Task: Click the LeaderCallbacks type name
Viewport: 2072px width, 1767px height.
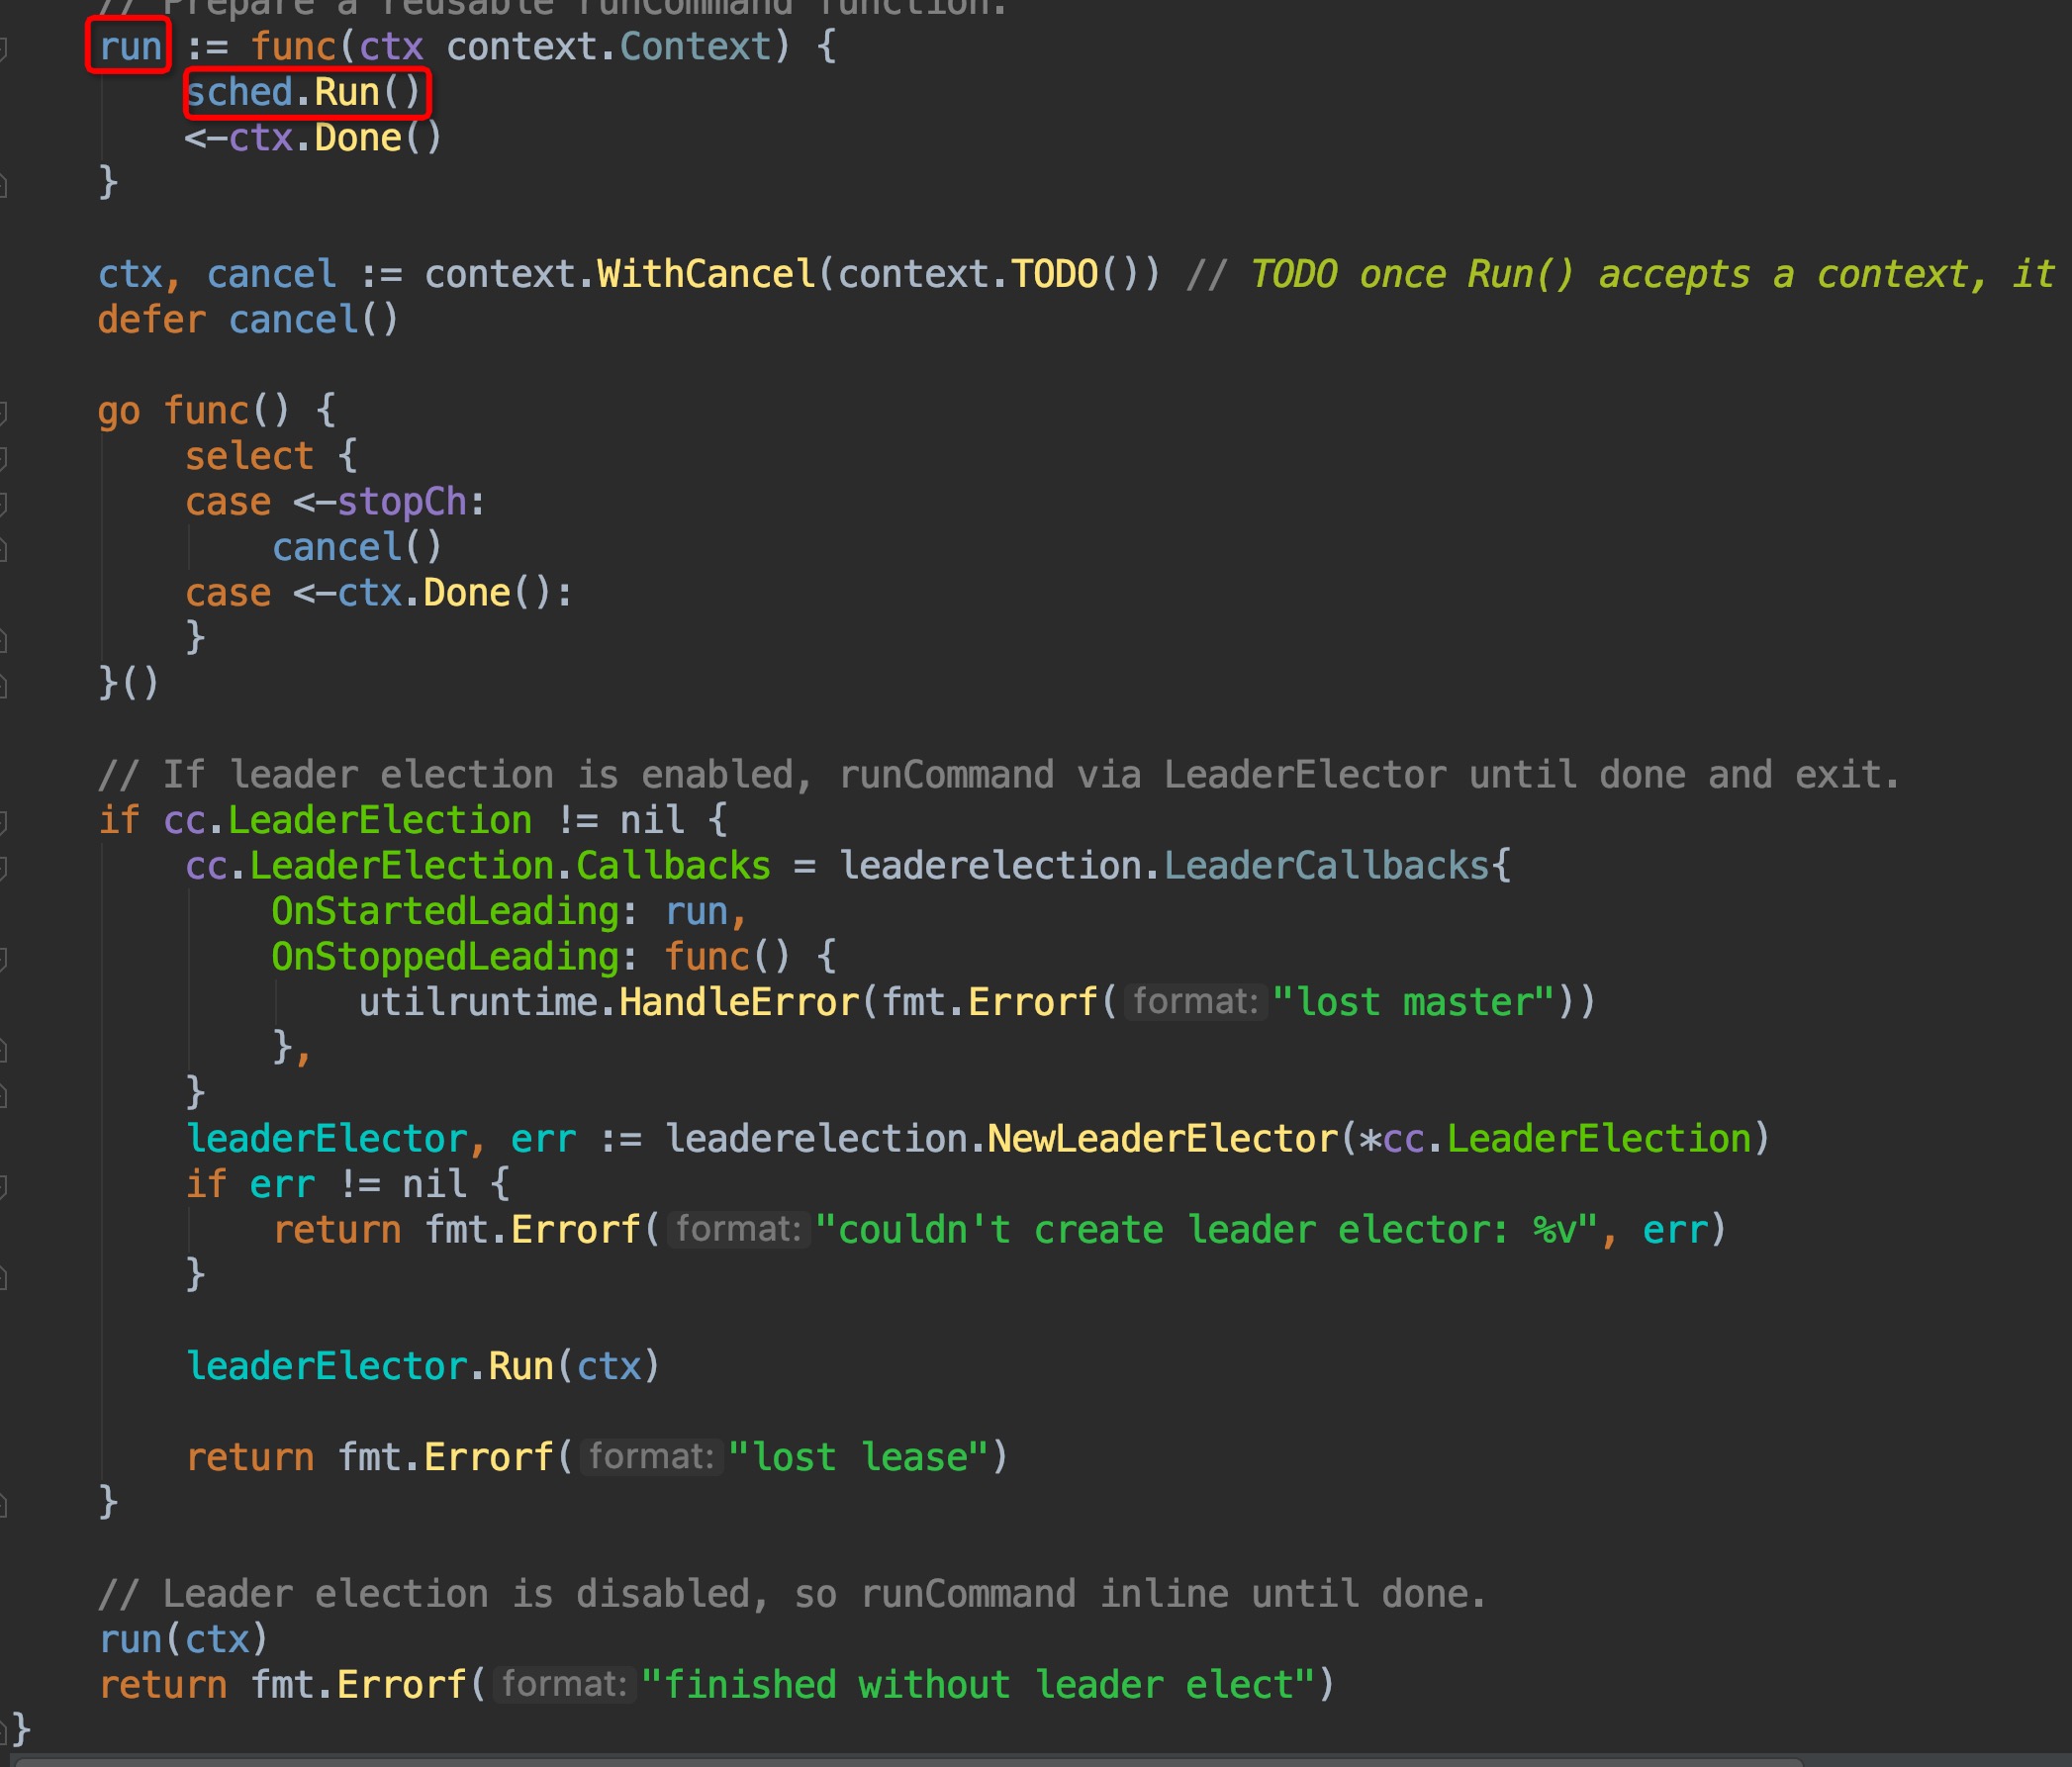Action: tap(1326, 866)
